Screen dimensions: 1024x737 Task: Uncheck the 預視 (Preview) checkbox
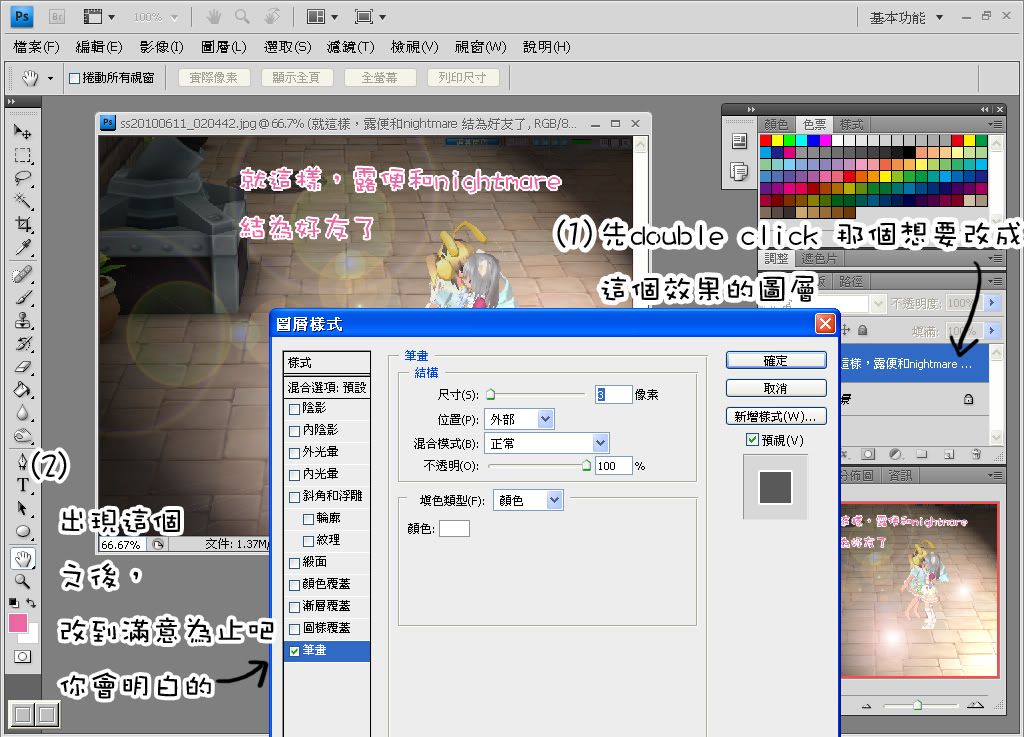tap(752, 440)
